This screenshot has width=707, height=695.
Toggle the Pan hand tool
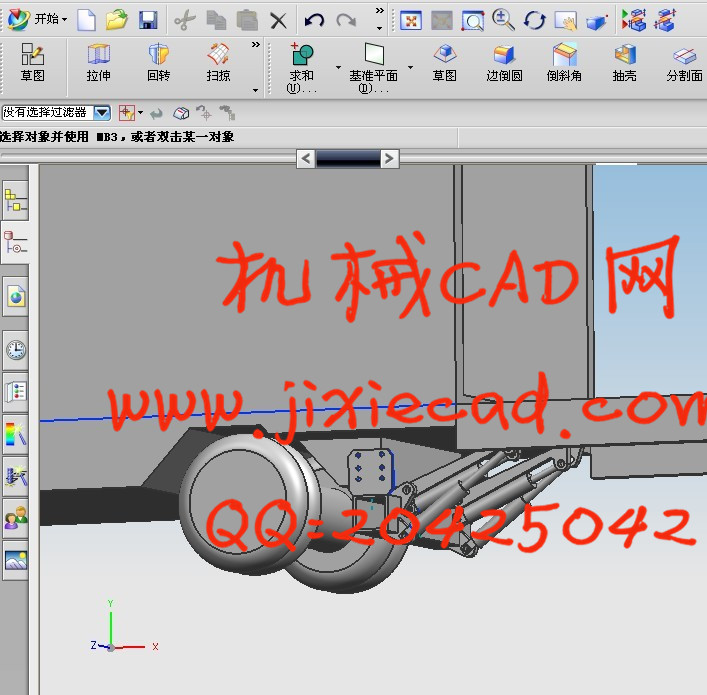566,19
